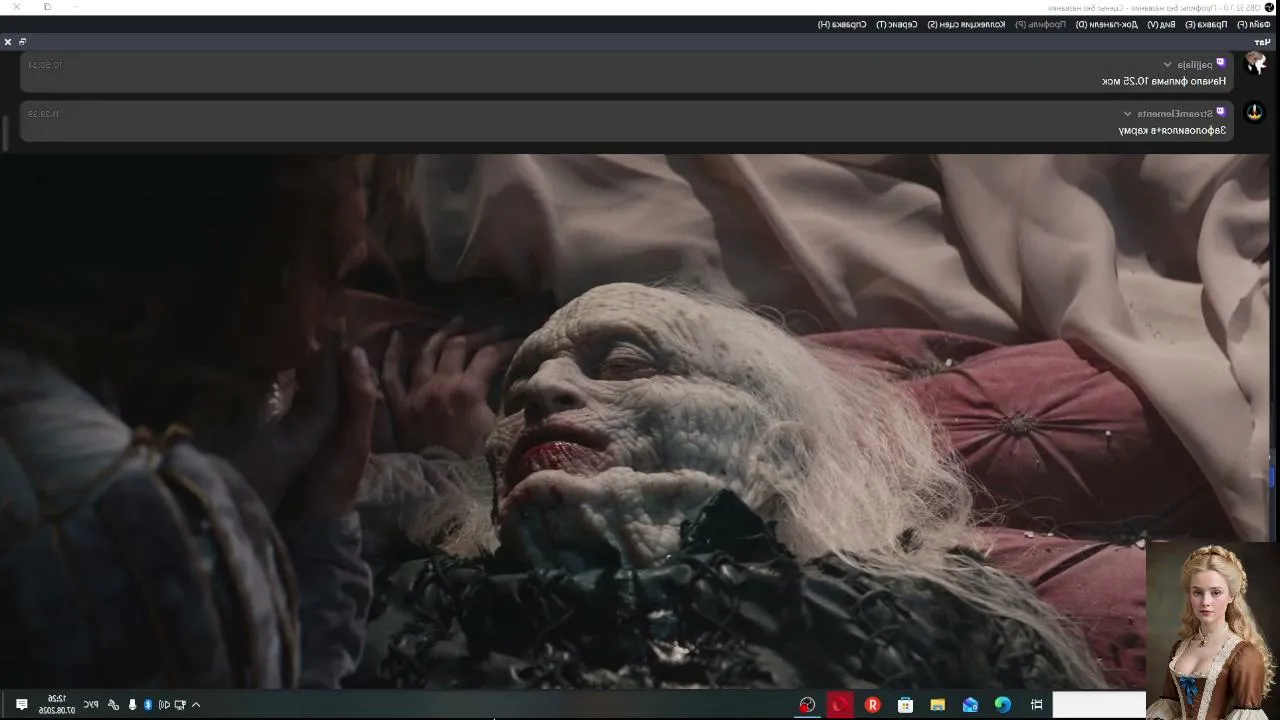Open File Explorer from the taskbar

point(938,705)
